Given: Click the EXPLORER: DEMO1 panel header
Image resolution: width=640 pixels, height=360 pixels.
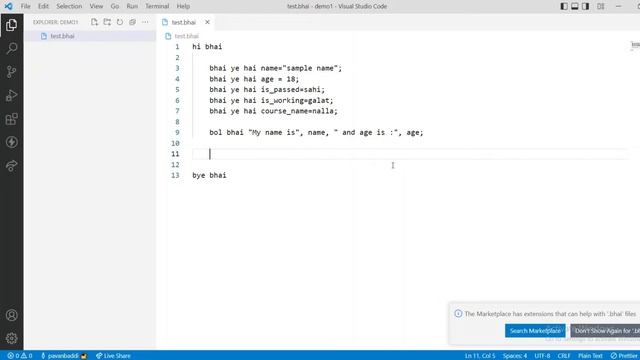Looking at the screenshot, I should tap(56, 22).
